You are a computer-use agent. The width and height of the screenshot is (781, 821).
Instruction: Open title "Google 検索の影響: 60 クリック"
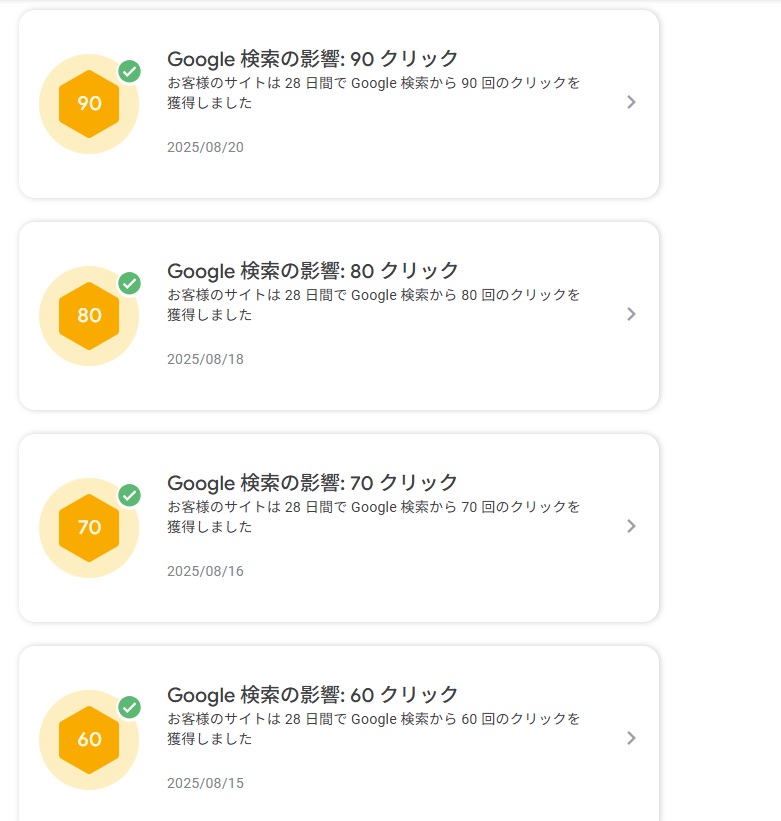point(313,695)
